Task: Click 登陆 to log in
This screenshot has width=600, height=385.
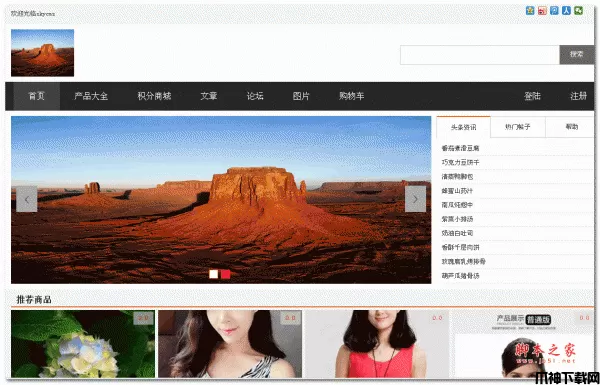Action: click(x=532, y=96)
